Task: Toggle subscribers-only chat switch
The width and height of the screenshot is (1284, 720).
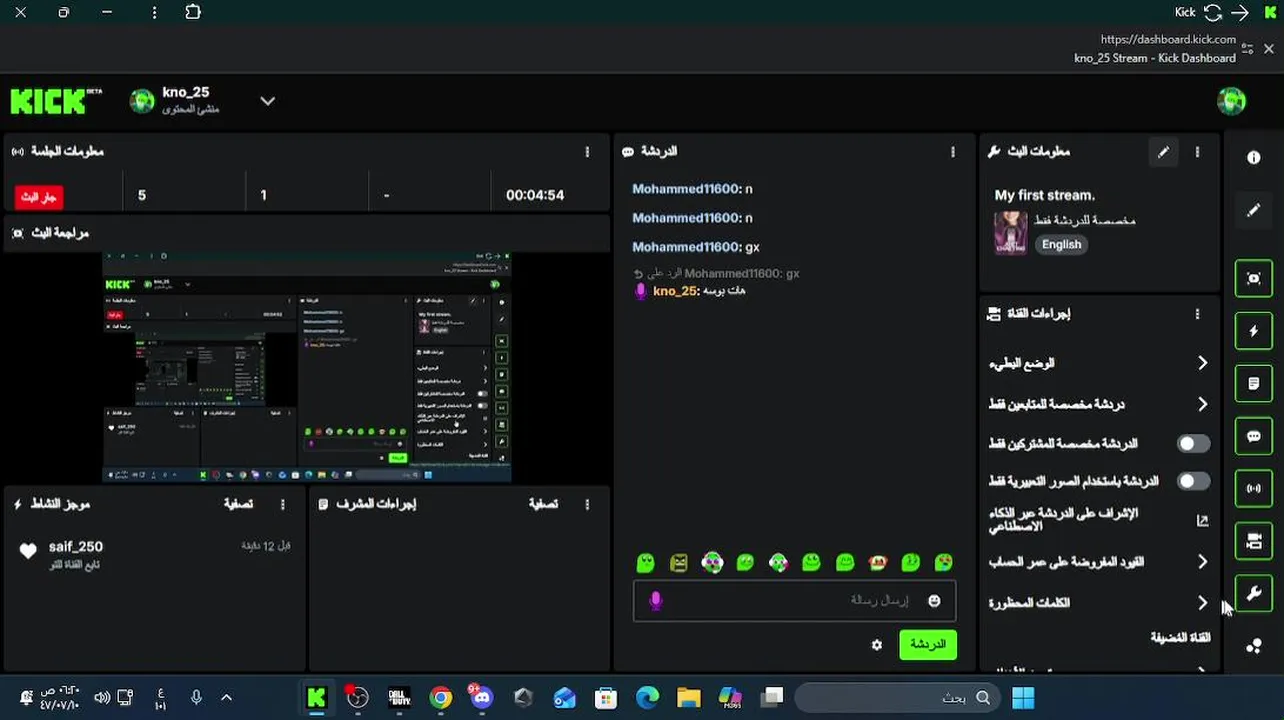Action: click(x=1193, y=443)
